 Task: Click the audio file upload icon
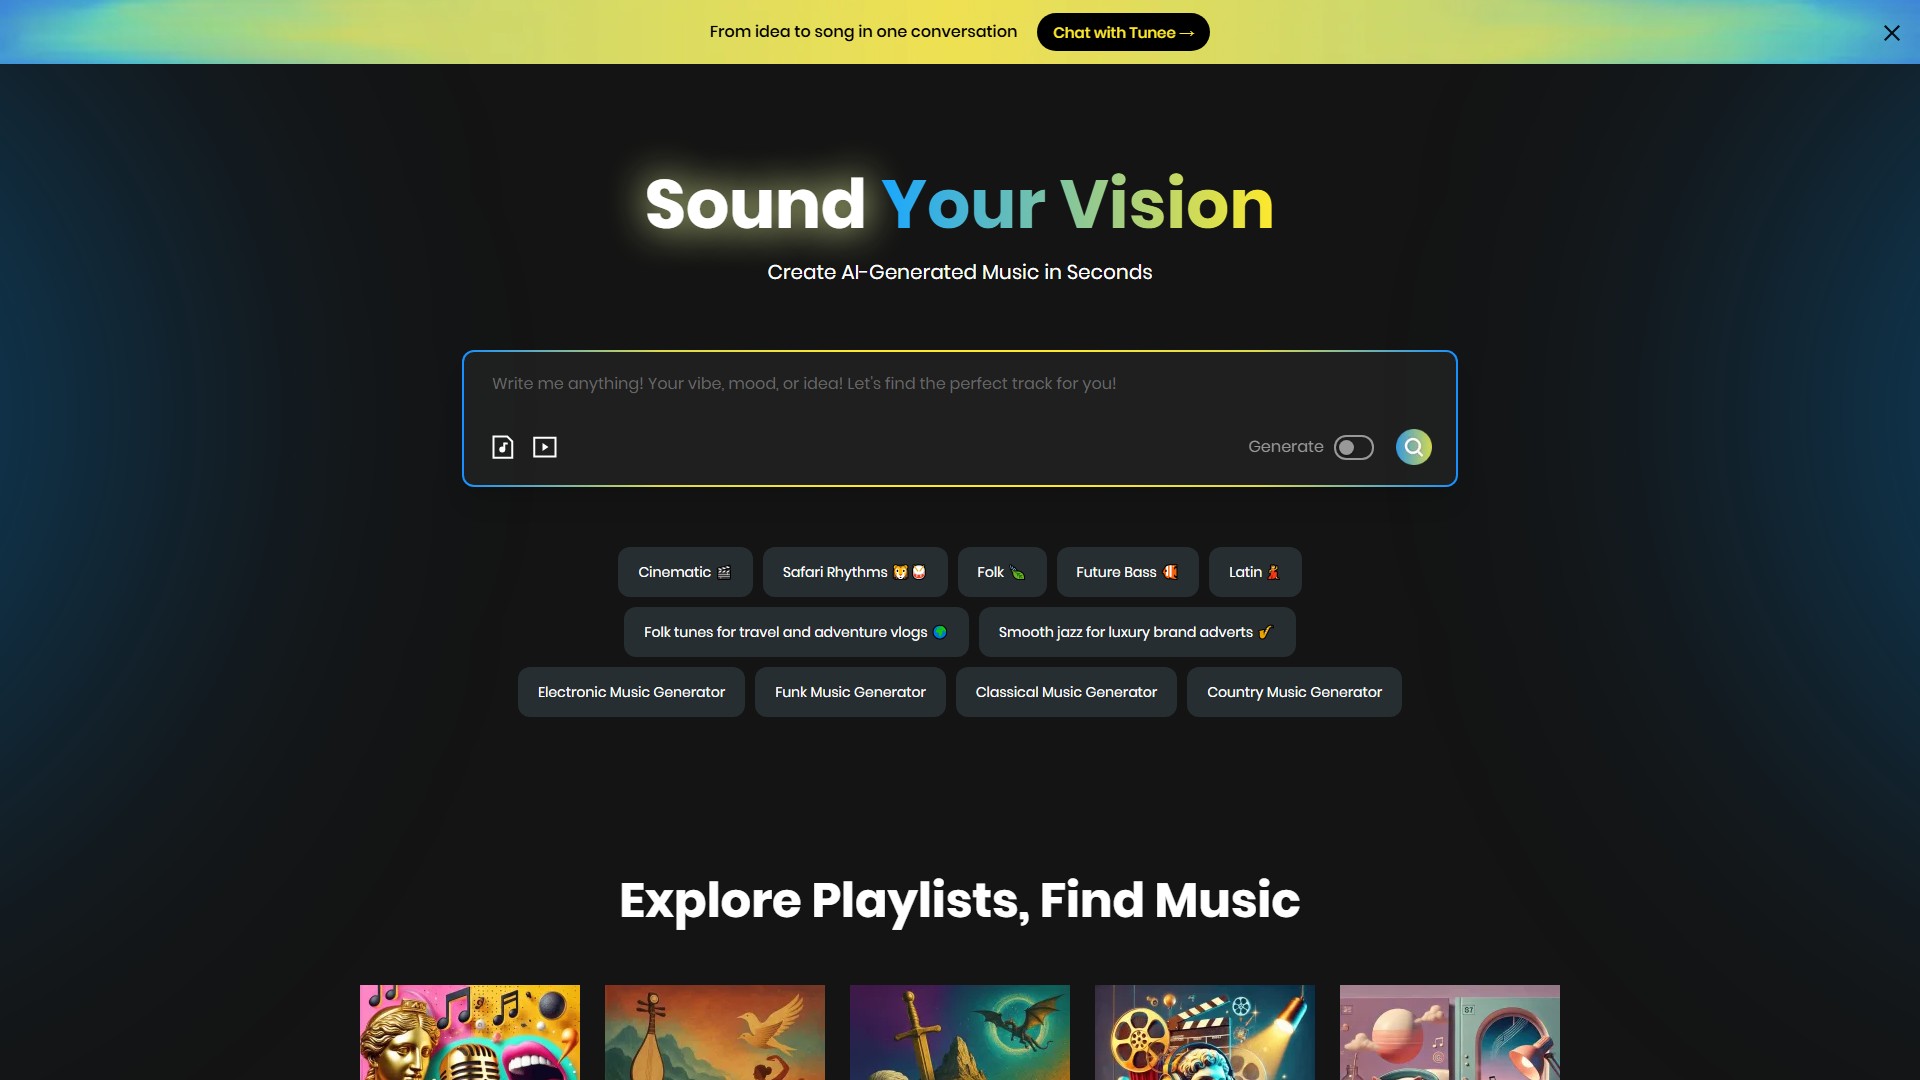coord(503,447)
